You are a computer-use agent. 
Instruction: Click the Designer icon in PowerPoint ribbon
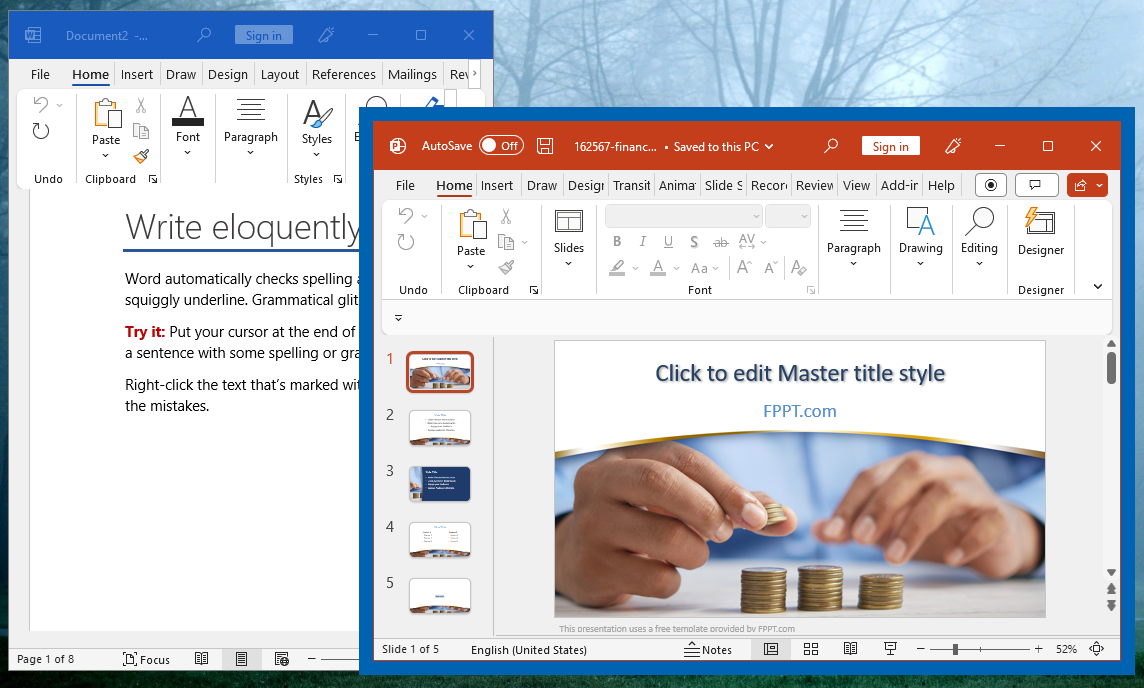click(1040, 221)
